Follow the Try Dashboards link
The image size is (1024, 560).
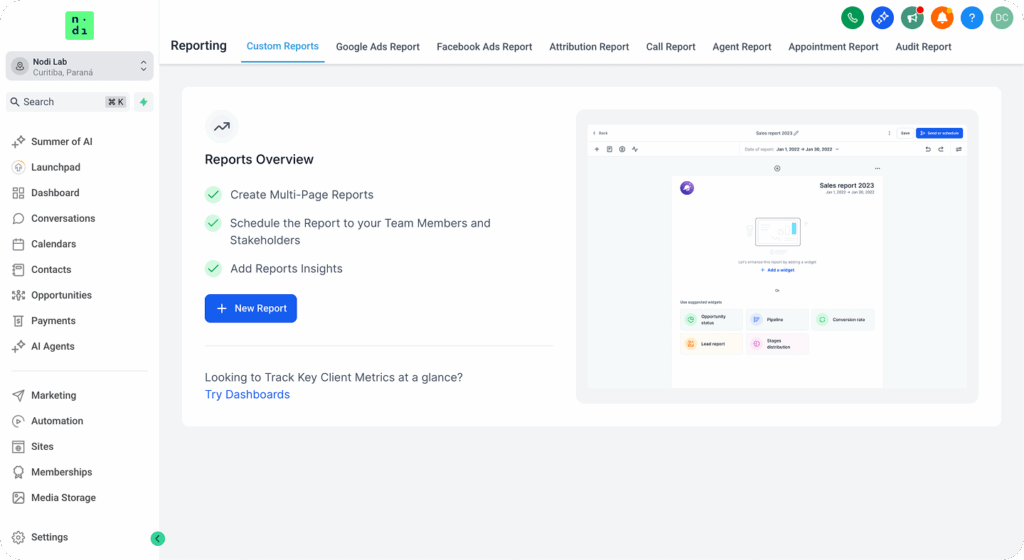click(x=247, y=395)
